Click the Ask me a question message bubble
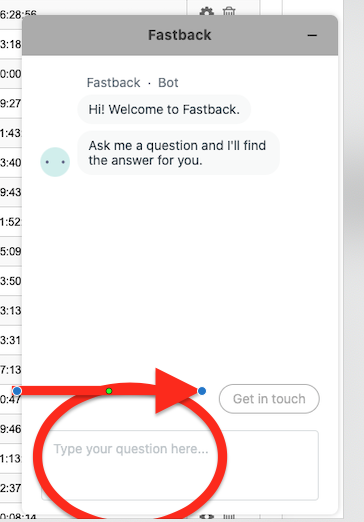364x522 pixels. tap(178, 153)
